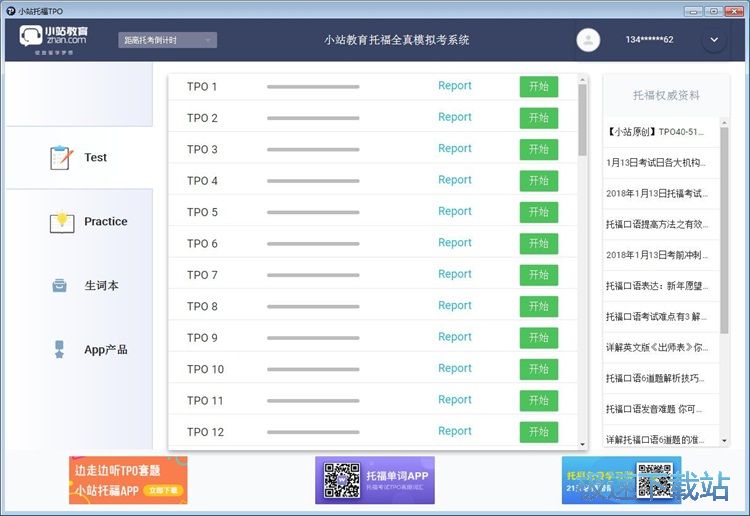Open Report for TPO 9

[454, 337]
